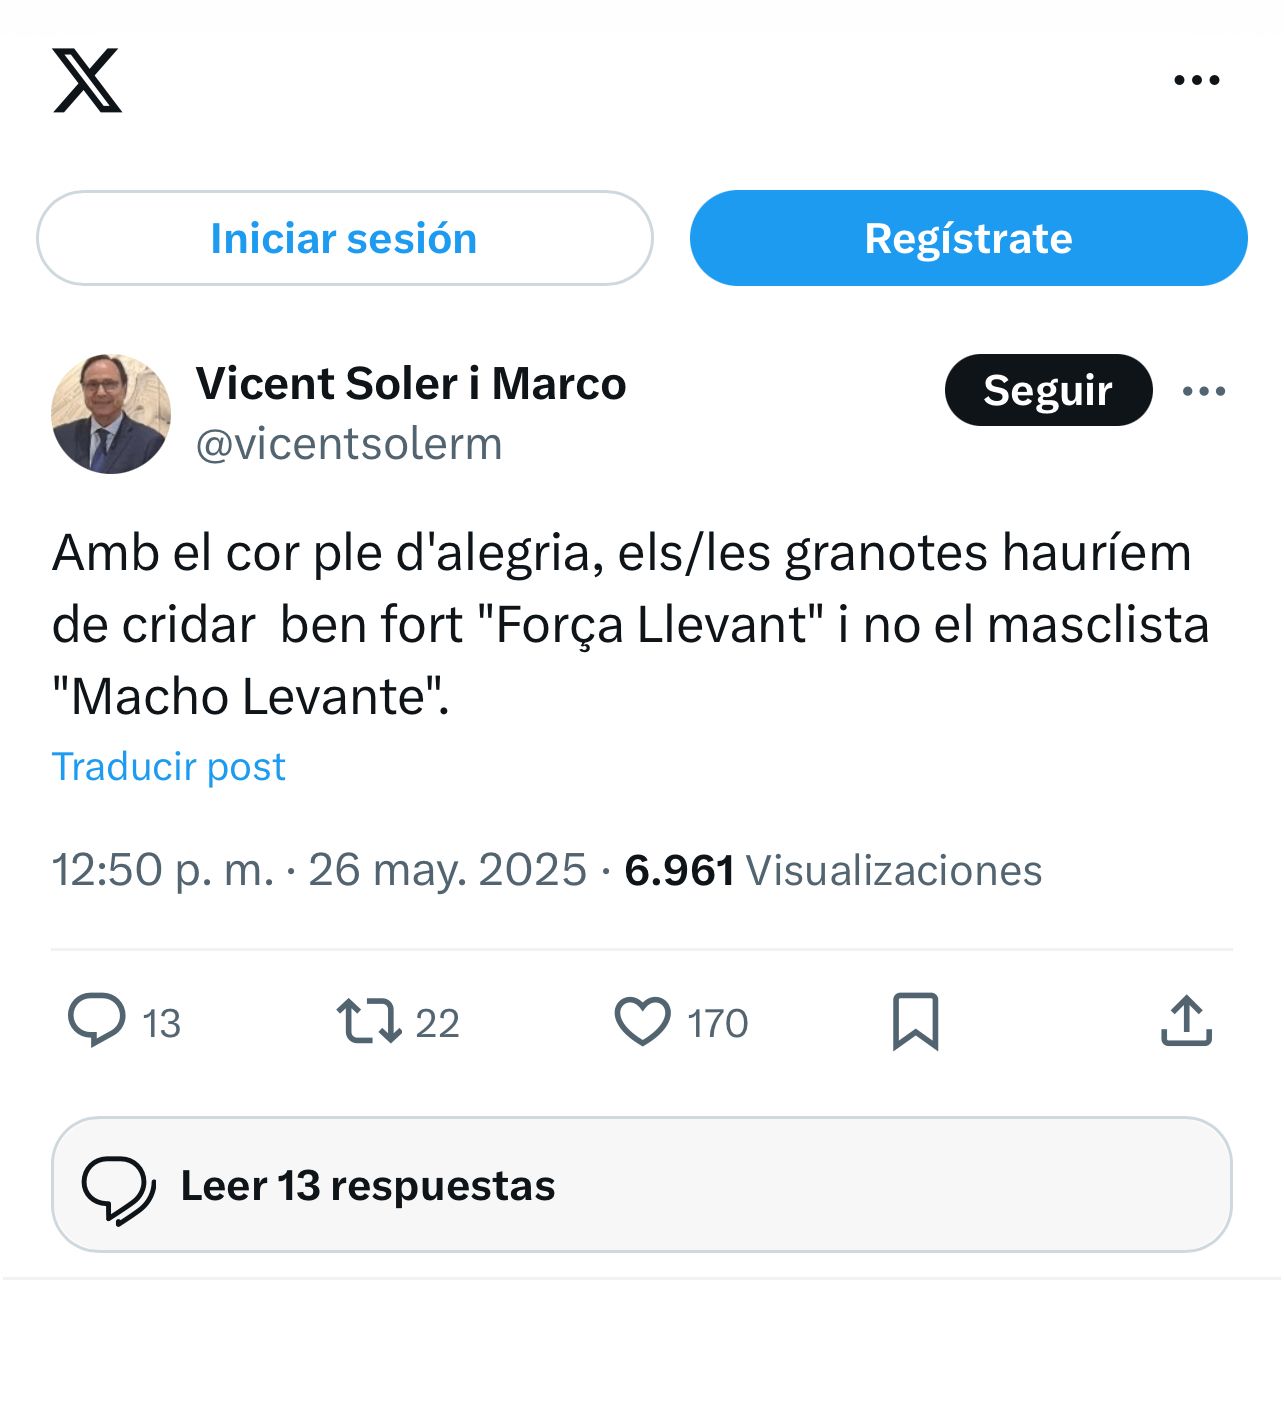Repost using the retweet arrows icon
Screen dimensions: 1284x1410
(x=368, y=1021)
